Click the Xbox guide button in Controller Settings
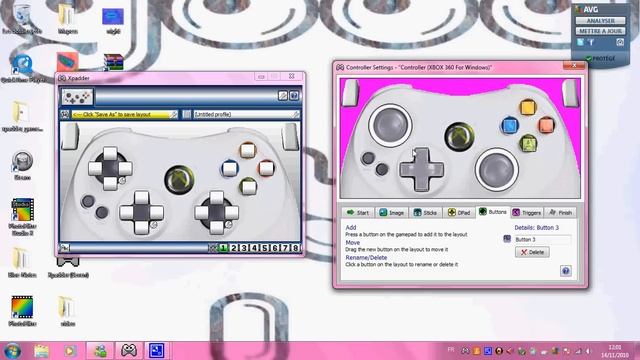Screen dimensions: 640x360 pos(459,136)
